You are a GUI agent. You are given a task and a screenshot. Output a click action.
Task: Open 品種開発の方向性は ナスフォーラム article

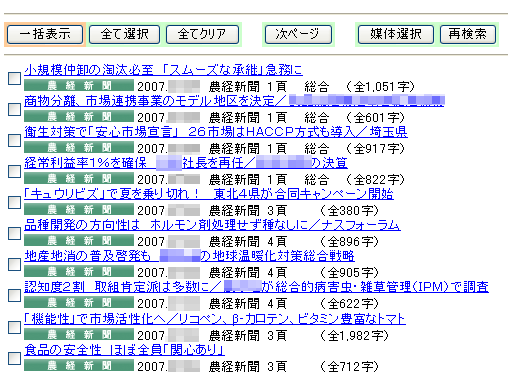tap(212, 225)
